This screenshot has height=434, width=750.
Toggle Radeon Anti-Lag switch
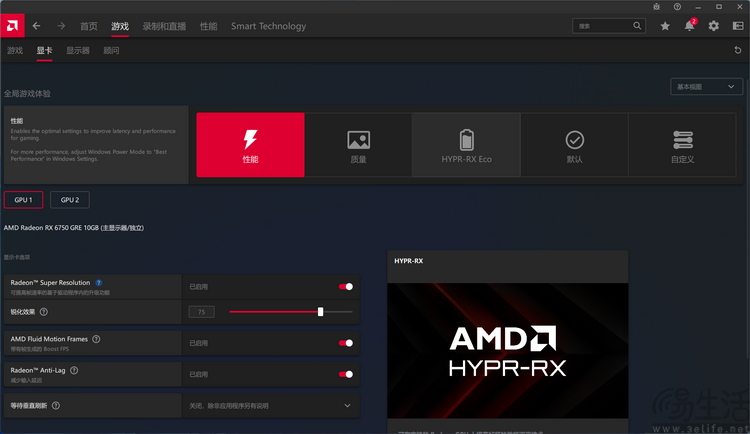click(346, 374)
